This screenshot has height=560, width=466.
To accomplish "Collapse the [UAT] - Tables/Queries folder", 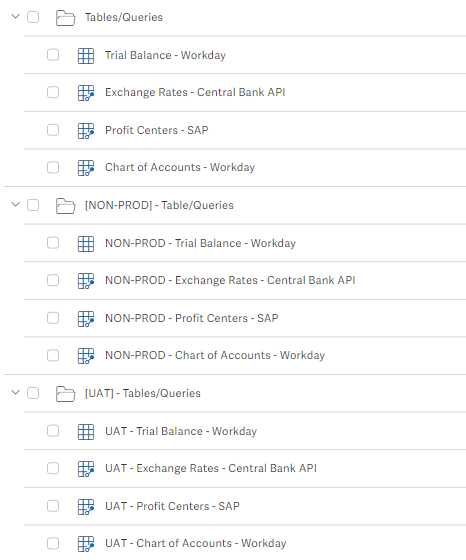I will point(15,392).
